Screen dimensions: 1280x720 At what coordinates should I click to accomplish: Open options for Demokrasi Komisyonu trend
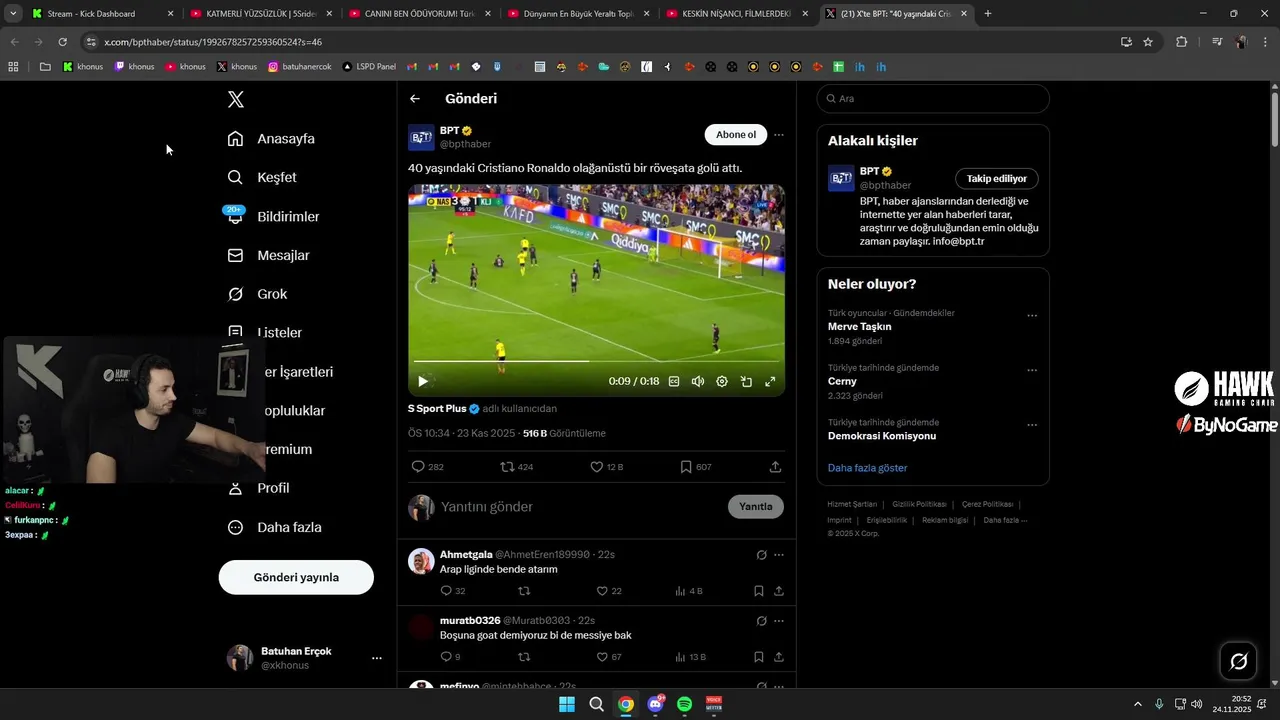point(1032,425)
